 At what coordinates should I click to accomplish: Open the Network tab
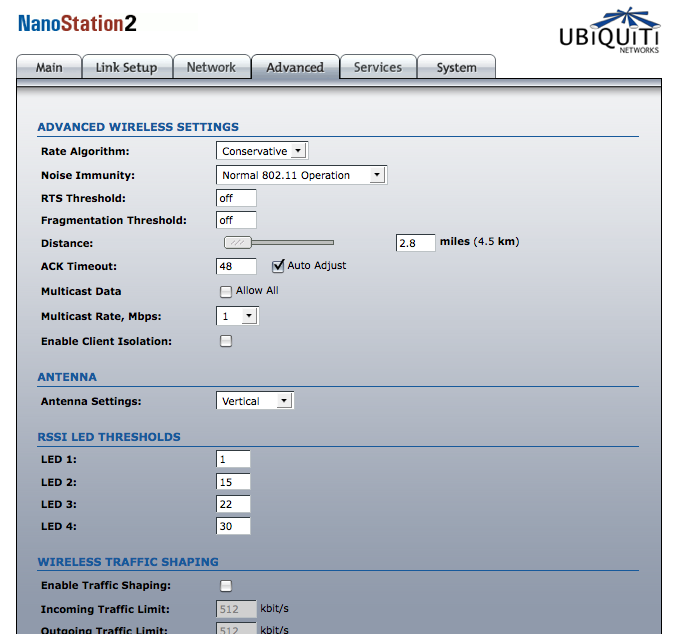click(x=211, y=67)
